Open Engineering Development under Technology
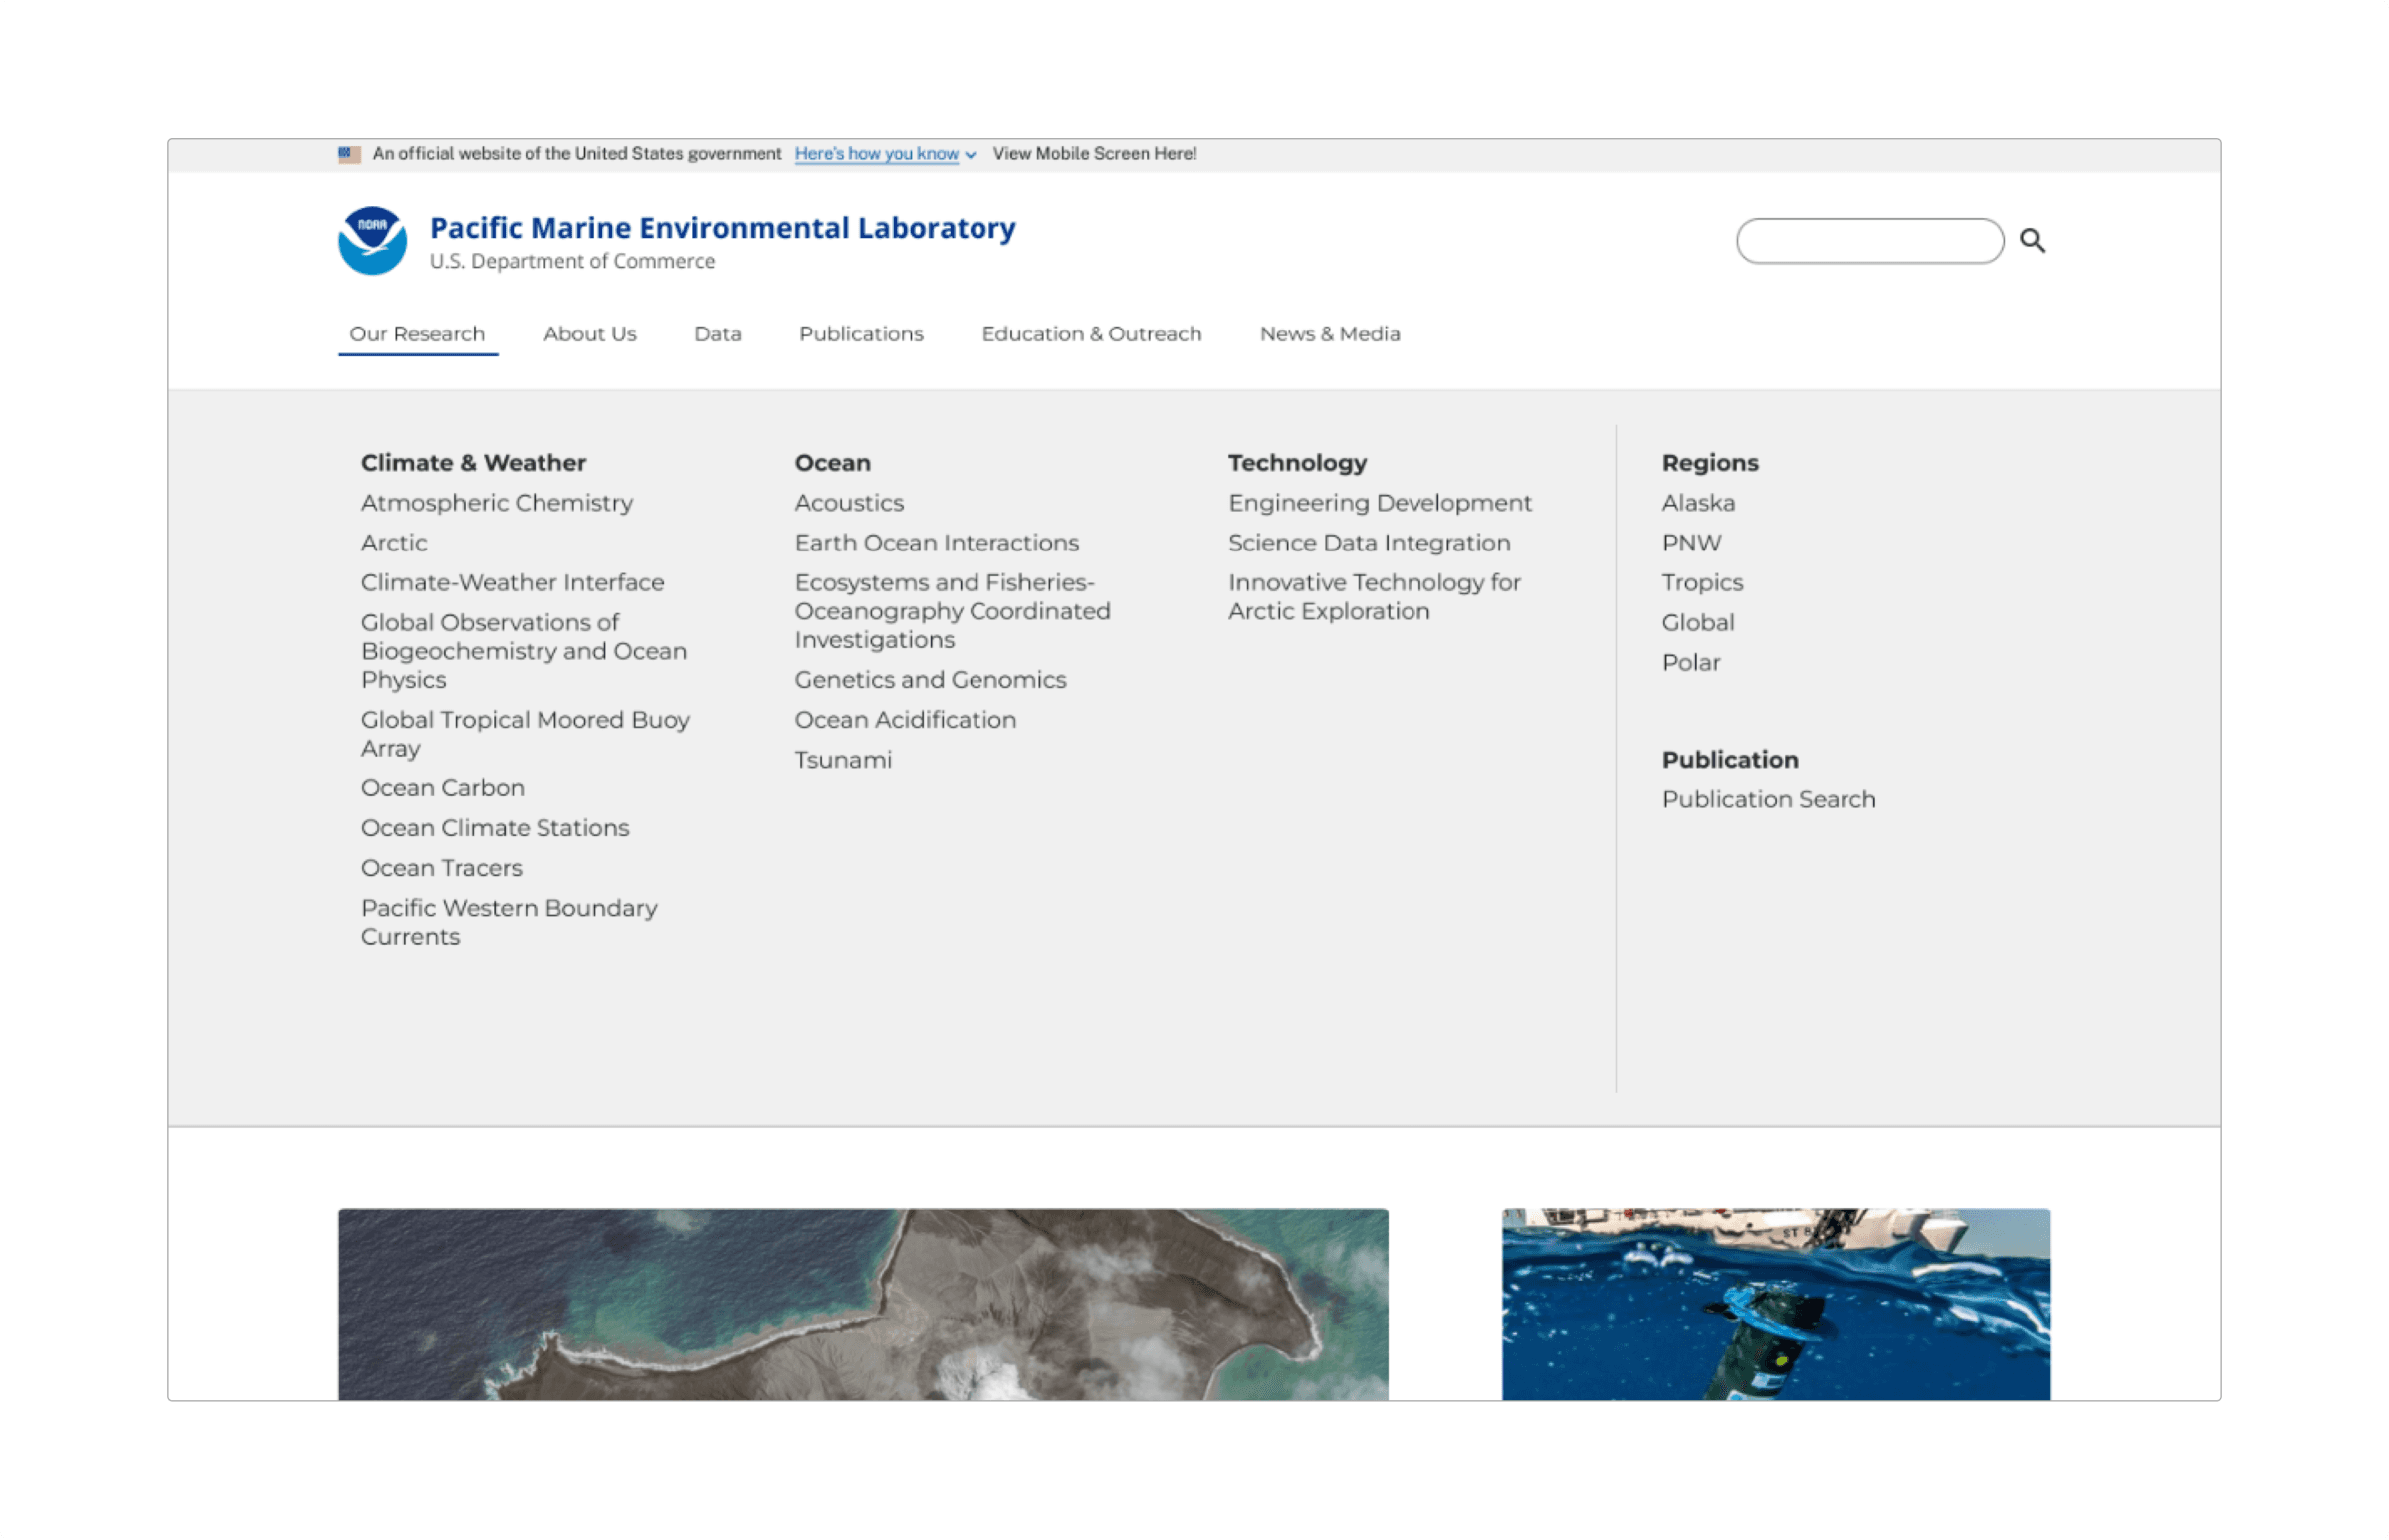Image resolution: width=2389 pixels, height=1540 pixels. pyautogui.click(x=1380, y=503)
